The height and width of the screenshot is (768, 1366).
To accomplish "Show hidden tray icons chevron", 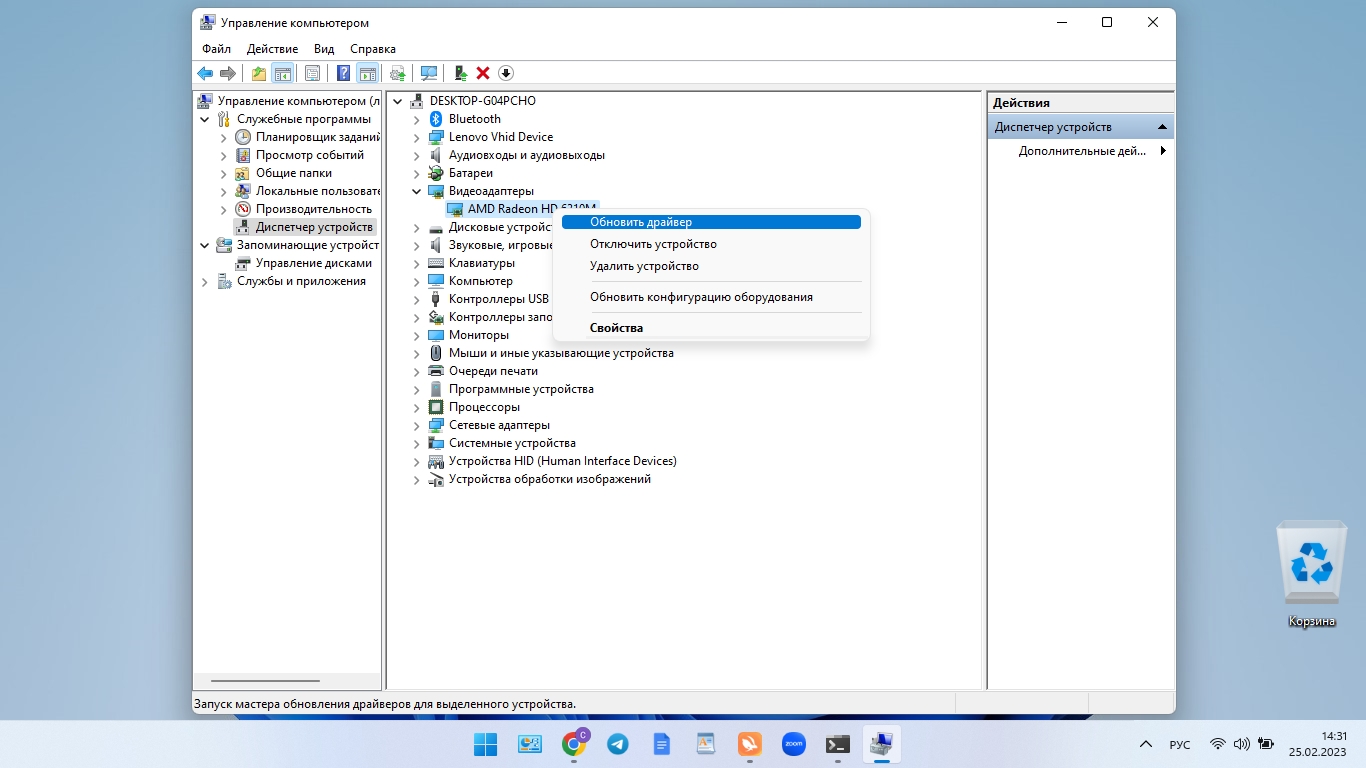I will click(1146, 745).
